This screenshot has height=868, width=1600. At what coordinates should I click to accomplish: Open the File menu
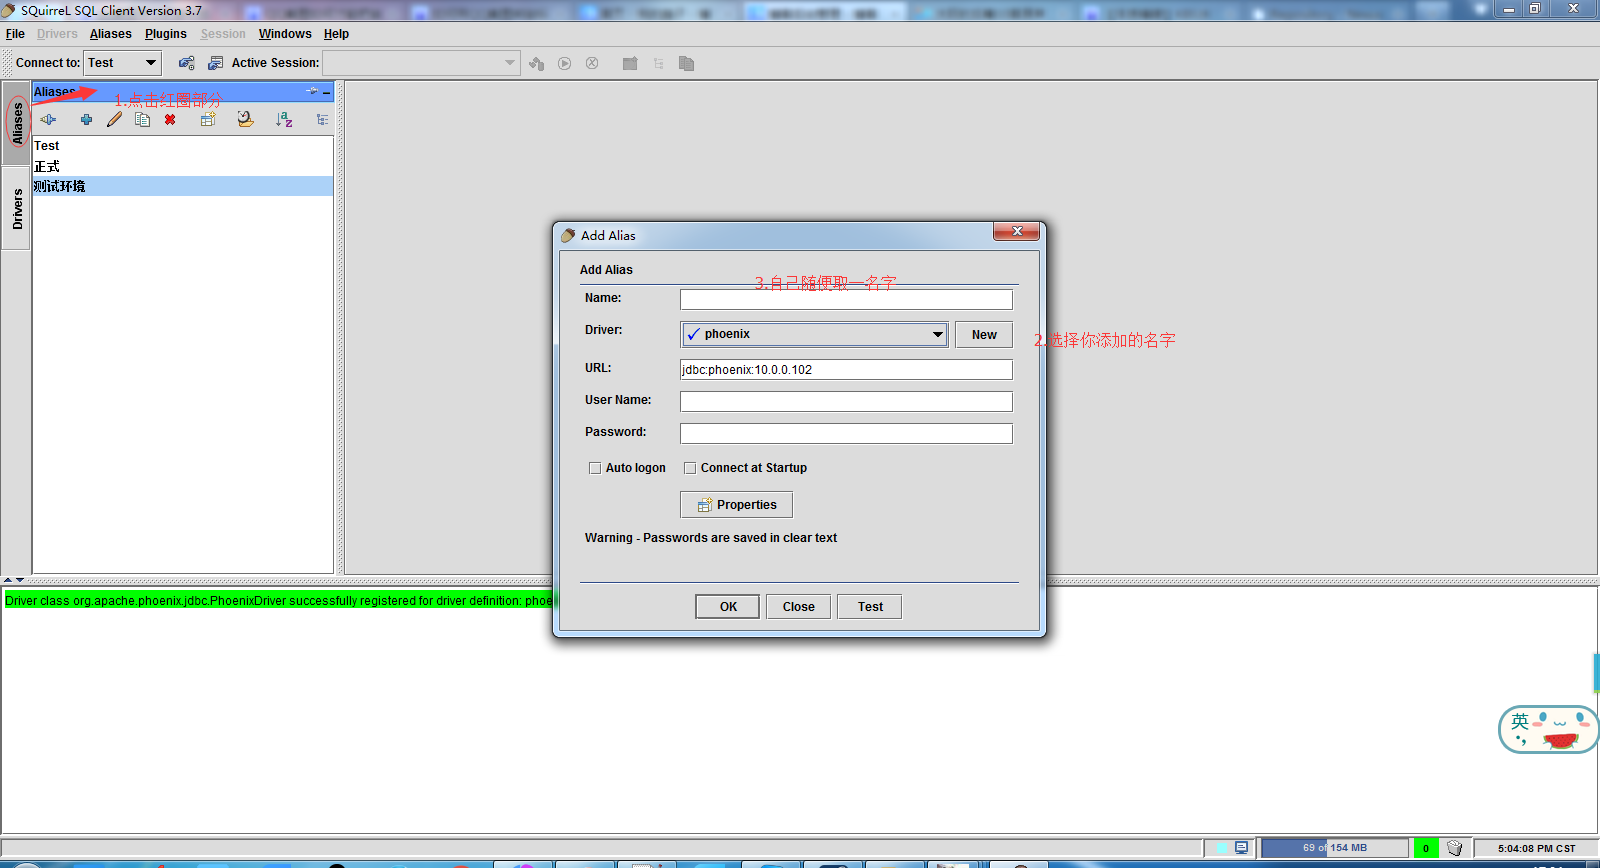(x=15, y=34)
